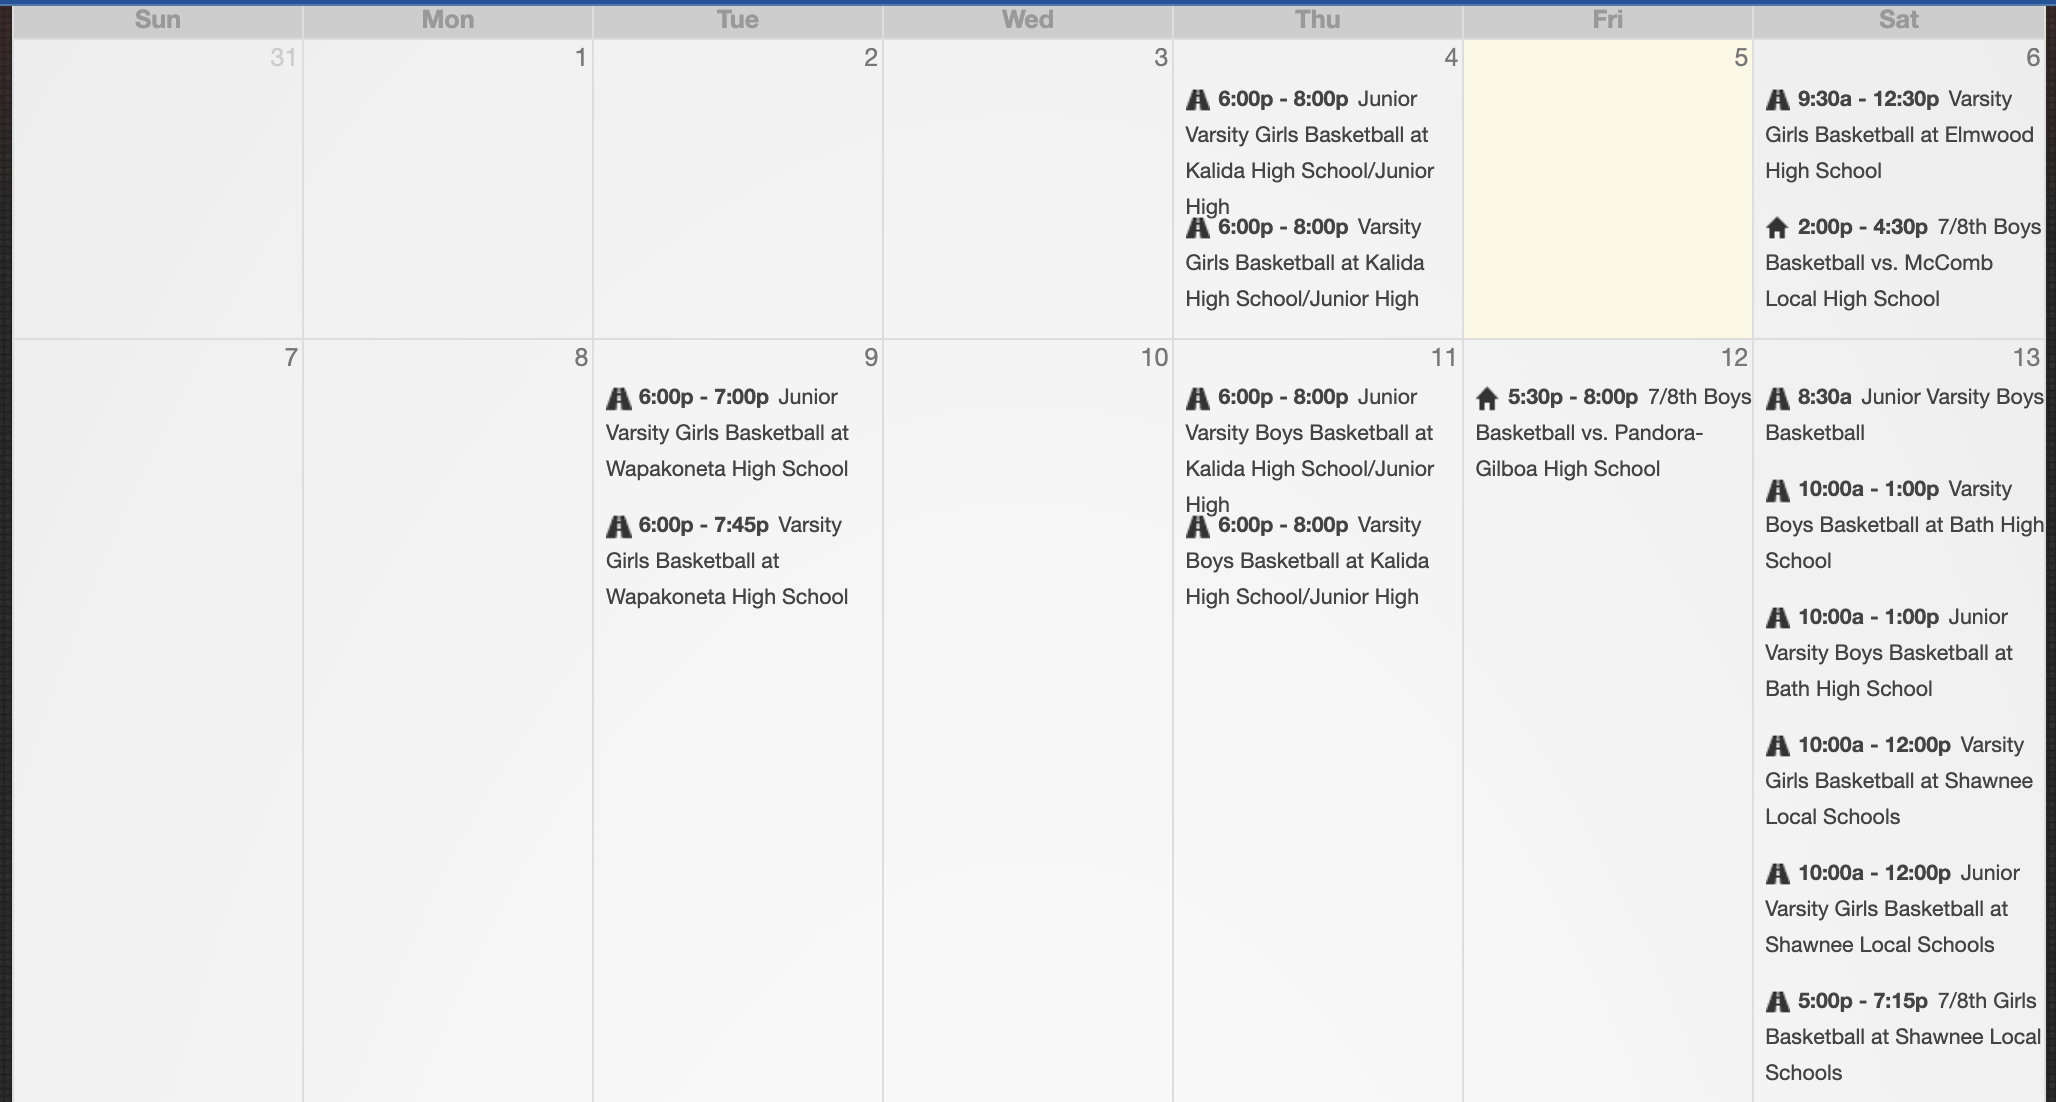Open Junior Varsity Girls at Shawnee Local event
2056x1102 pixels.
click(1893, 909)
